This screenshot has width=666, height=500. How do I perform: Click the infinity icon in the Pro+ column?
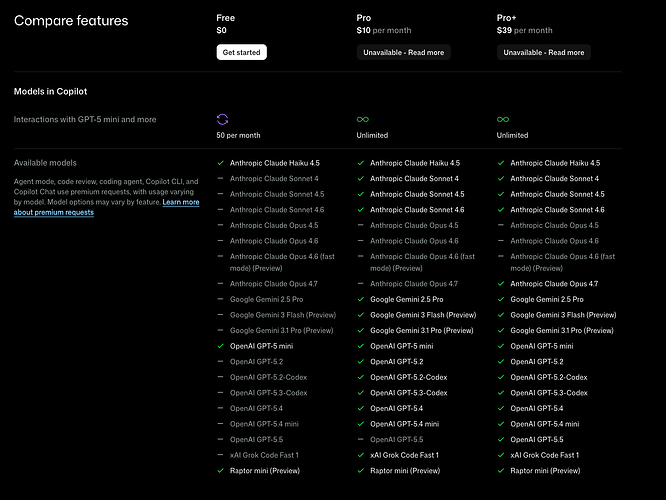point(503,119)
